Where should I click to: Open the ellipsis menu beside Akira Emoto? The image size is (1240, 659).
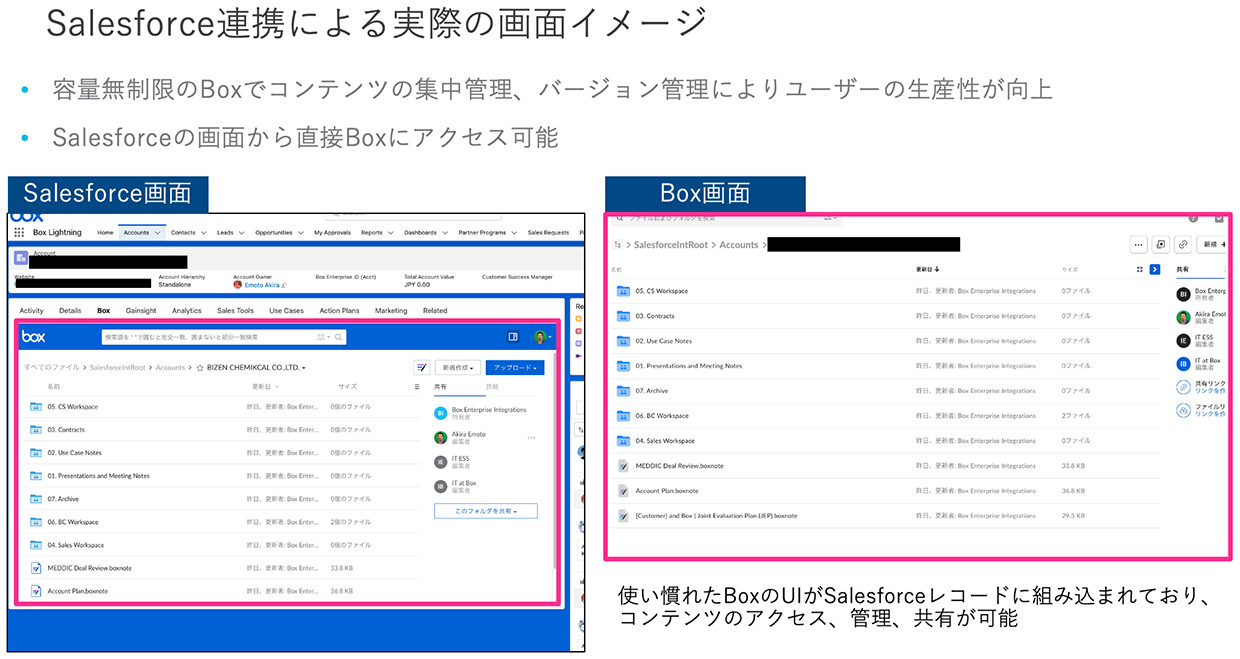point(531,438)
